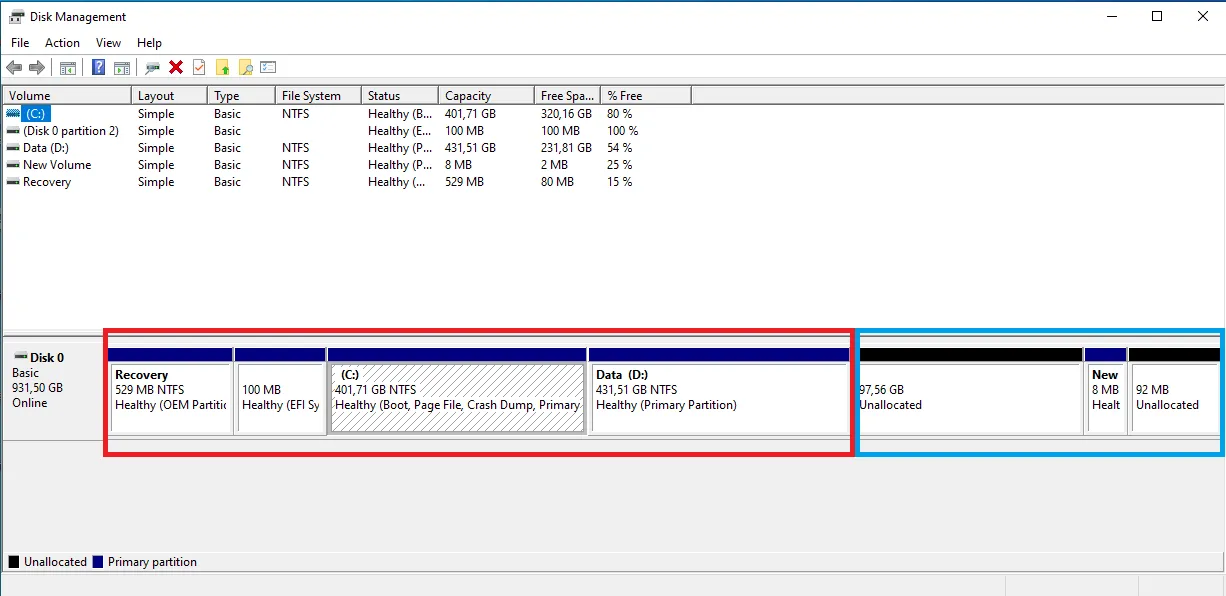The image size is (1226, 596).
Task: Click the folder with magnifier icon
Action: 245,68
